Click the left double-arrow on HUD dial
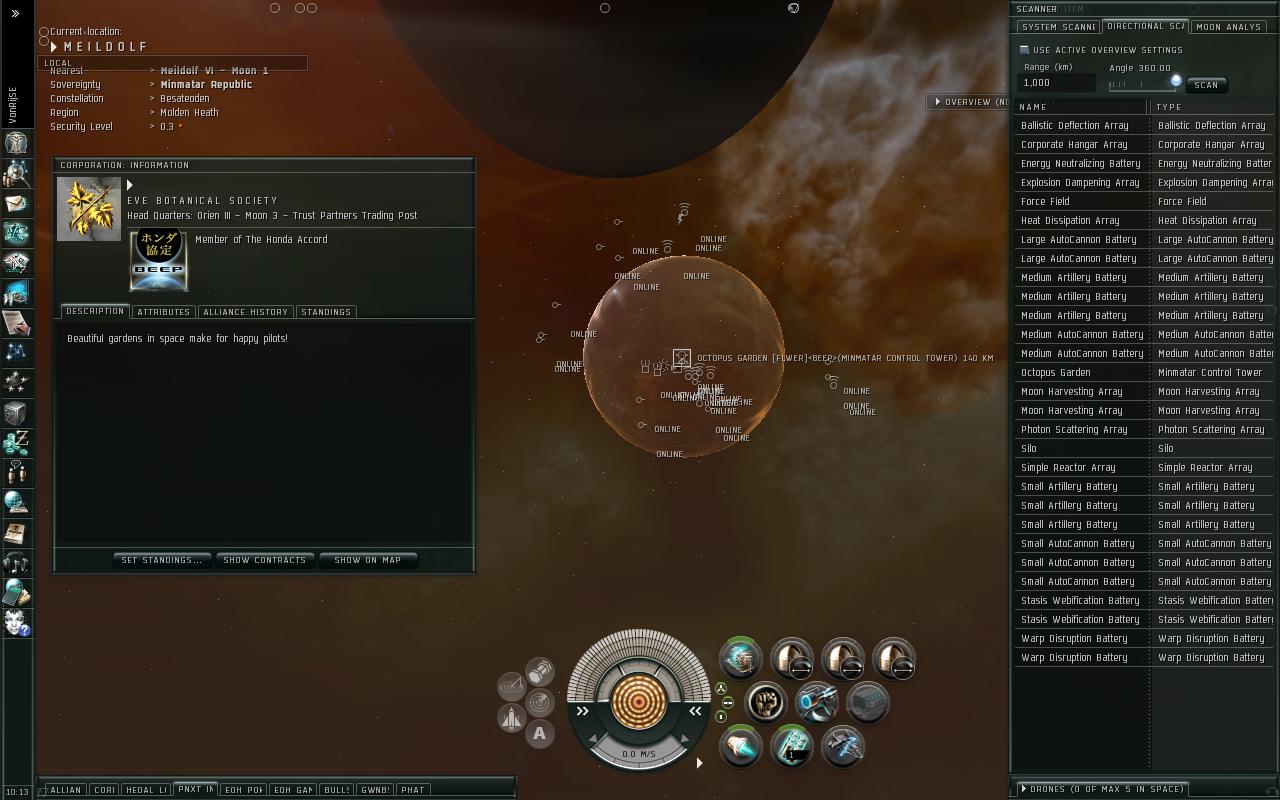Viewport: 1280px width, 800px height. tap(583, 711)
